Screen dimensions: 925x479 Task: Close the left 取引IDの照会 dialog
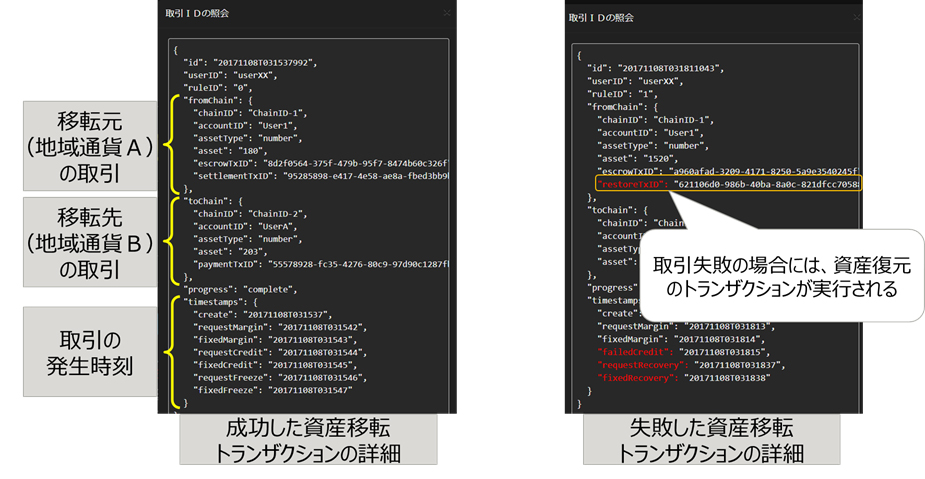[x=447, y=14]
